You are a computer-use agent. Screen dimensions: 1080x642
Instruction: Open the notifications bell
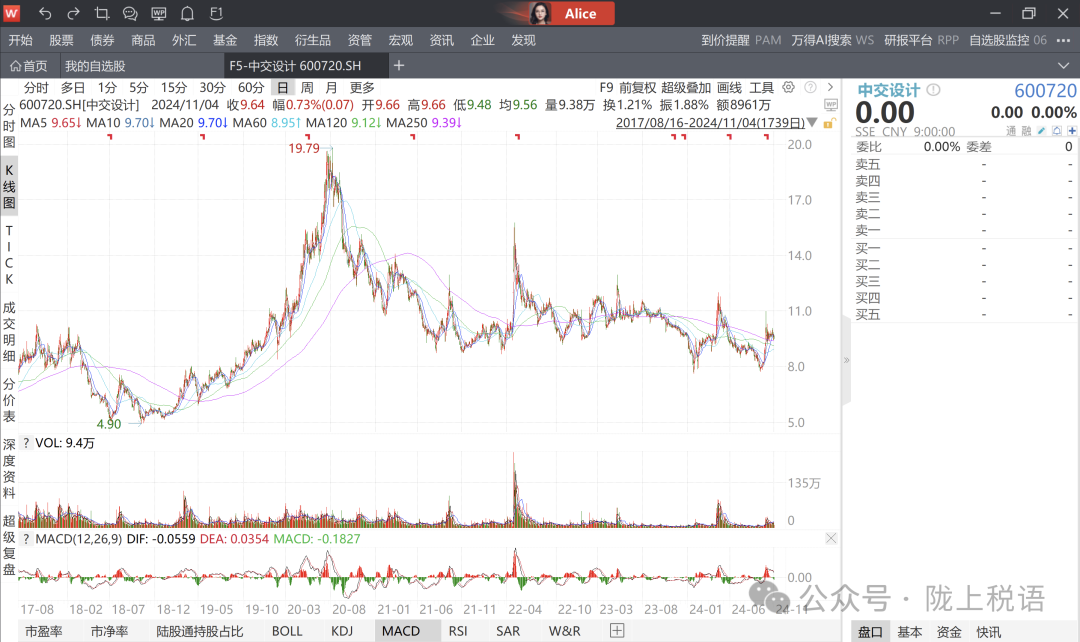click(187, 13)
